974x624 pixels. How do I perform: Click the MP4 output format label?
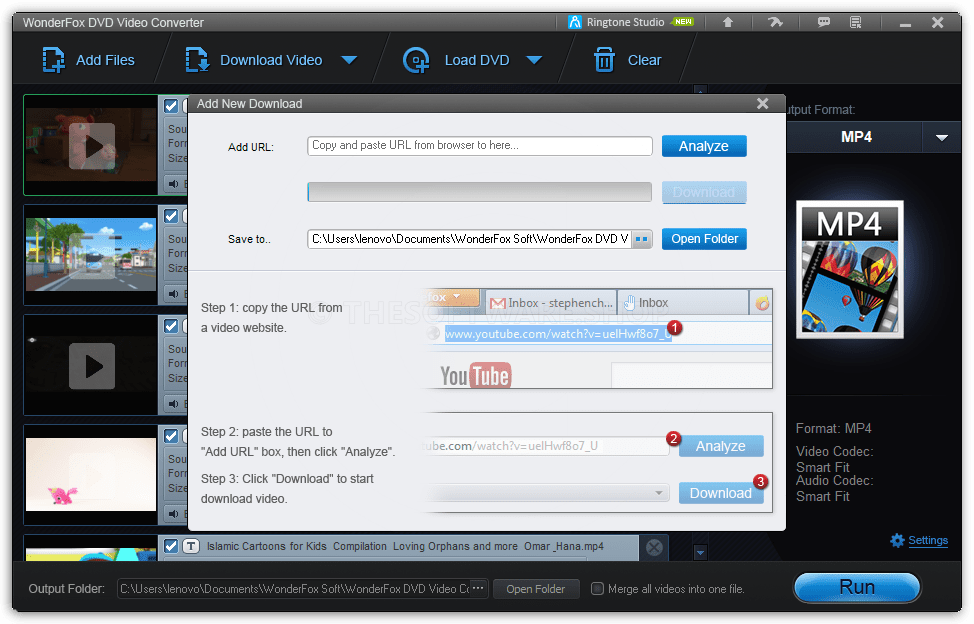tap(856, 137)
